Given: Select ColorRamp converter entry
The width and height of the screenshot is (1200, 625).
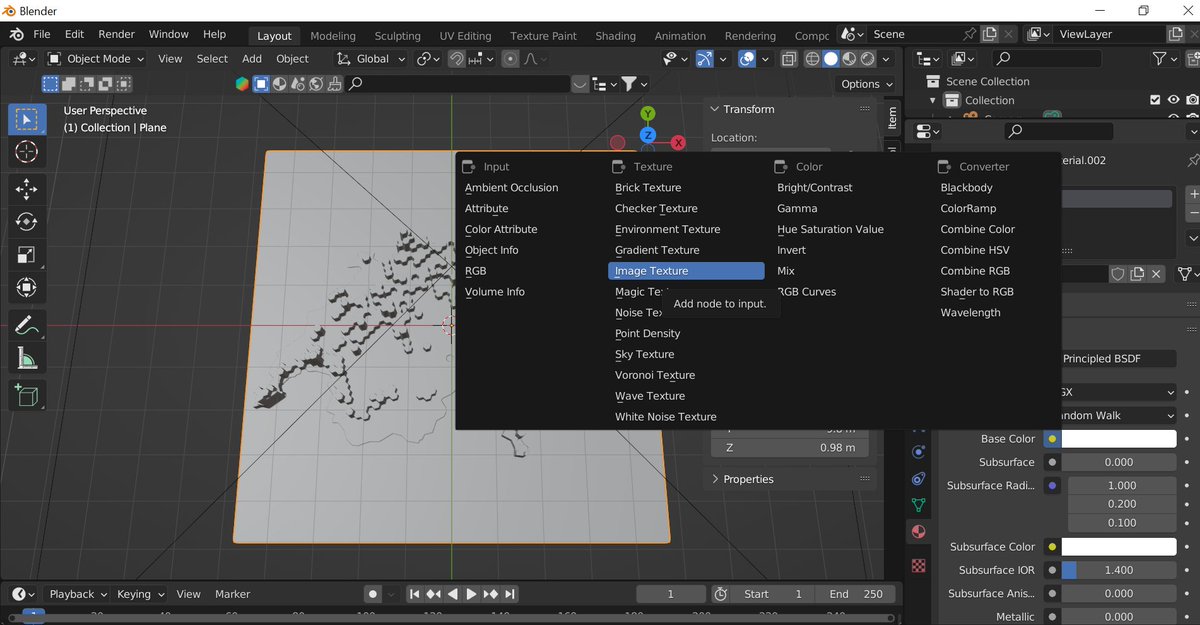Looking at the screenshot, I should point(968,208).
